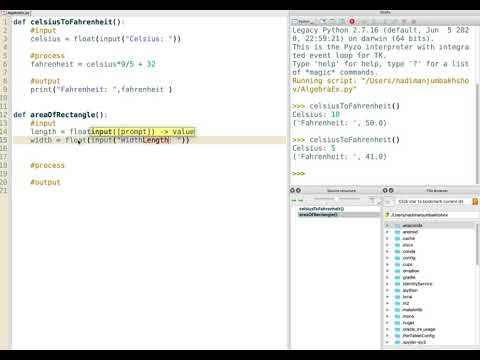Select the .ipython folder row
Viewport: 480px width, 360px height.
[429, 291]
